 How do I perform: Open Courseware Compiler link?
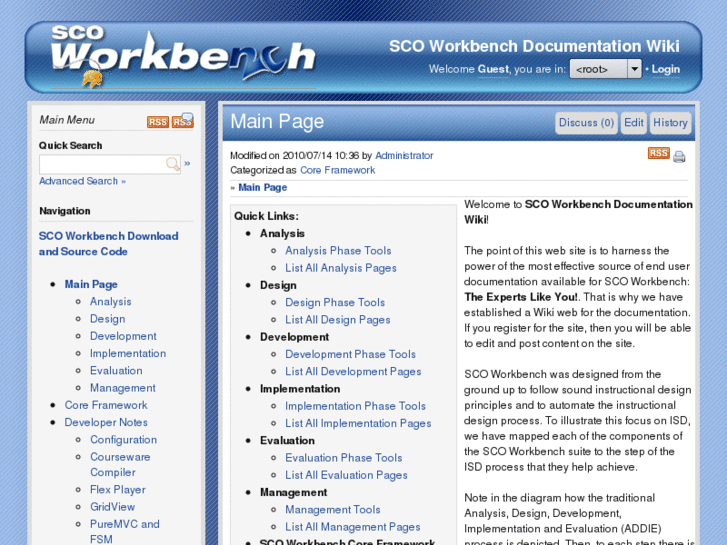click(x=120, y=464)
